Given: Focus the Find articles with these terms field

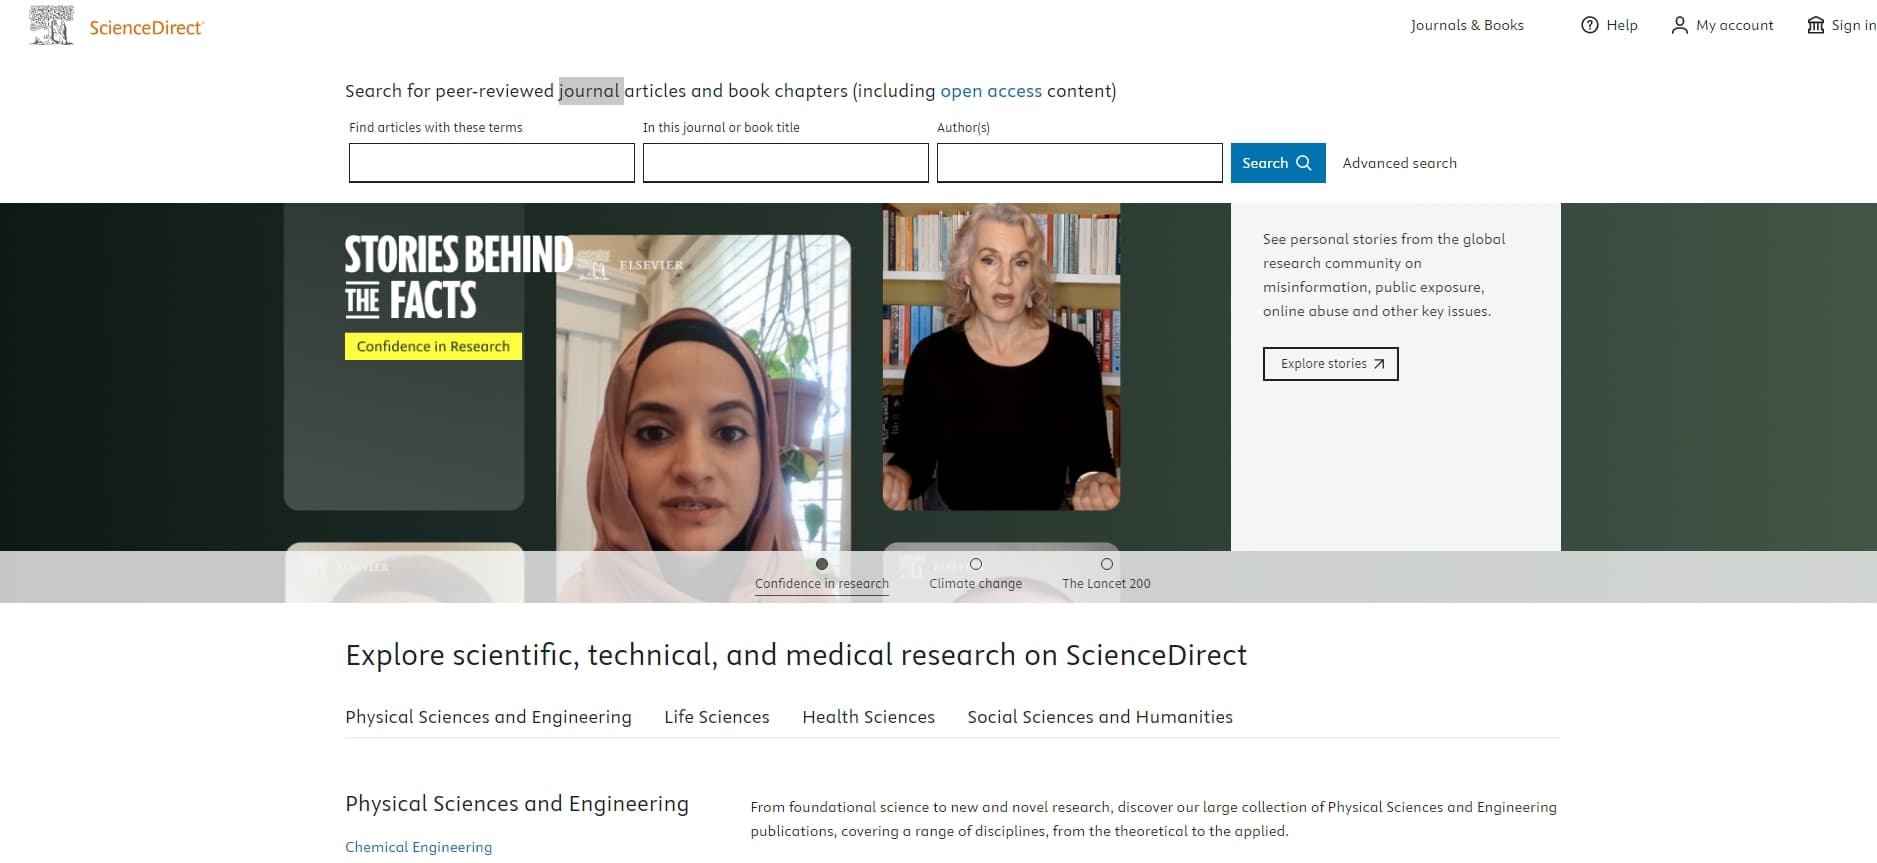Looking at the screenshot, I should [x=492, y=163].
